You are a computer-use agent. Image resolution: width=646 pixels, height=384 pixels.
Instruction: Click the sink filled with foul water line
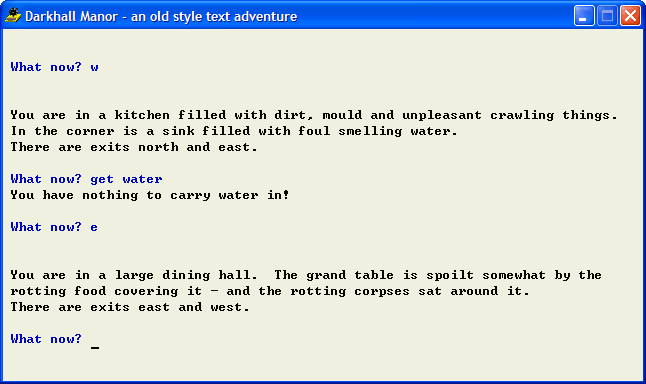(x=234, y=131)
